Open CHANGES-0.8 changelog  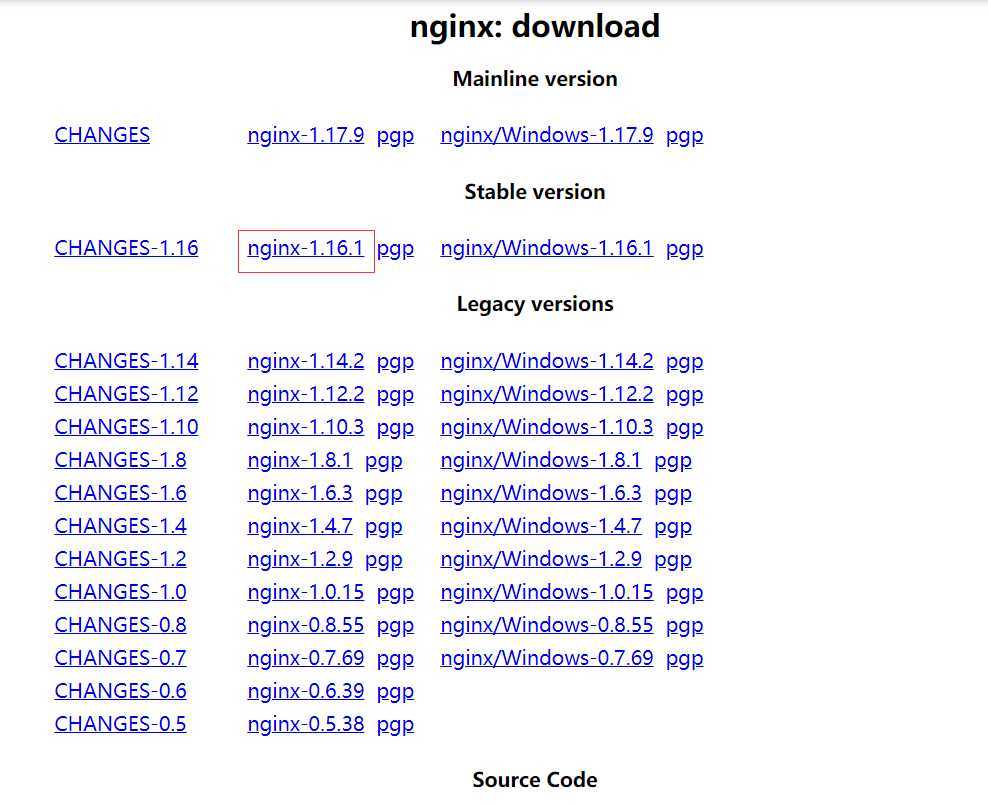pos(120,625)
